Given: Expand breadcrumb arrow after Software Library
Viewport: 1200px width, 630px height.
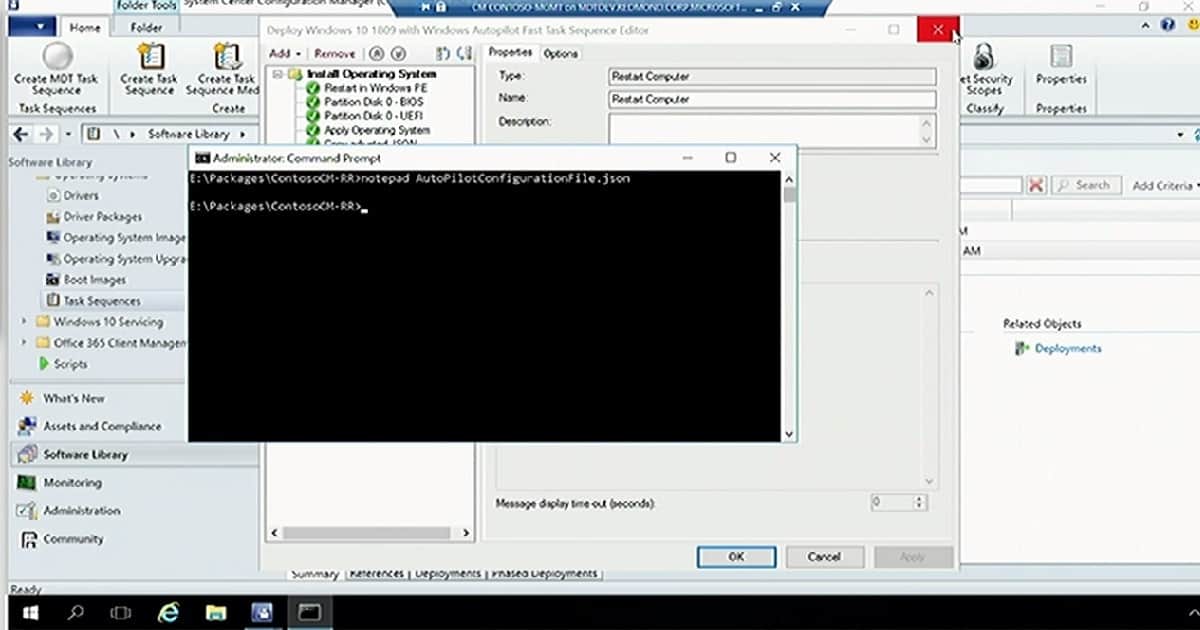Looking at the screenshot, I should (242, 134).
